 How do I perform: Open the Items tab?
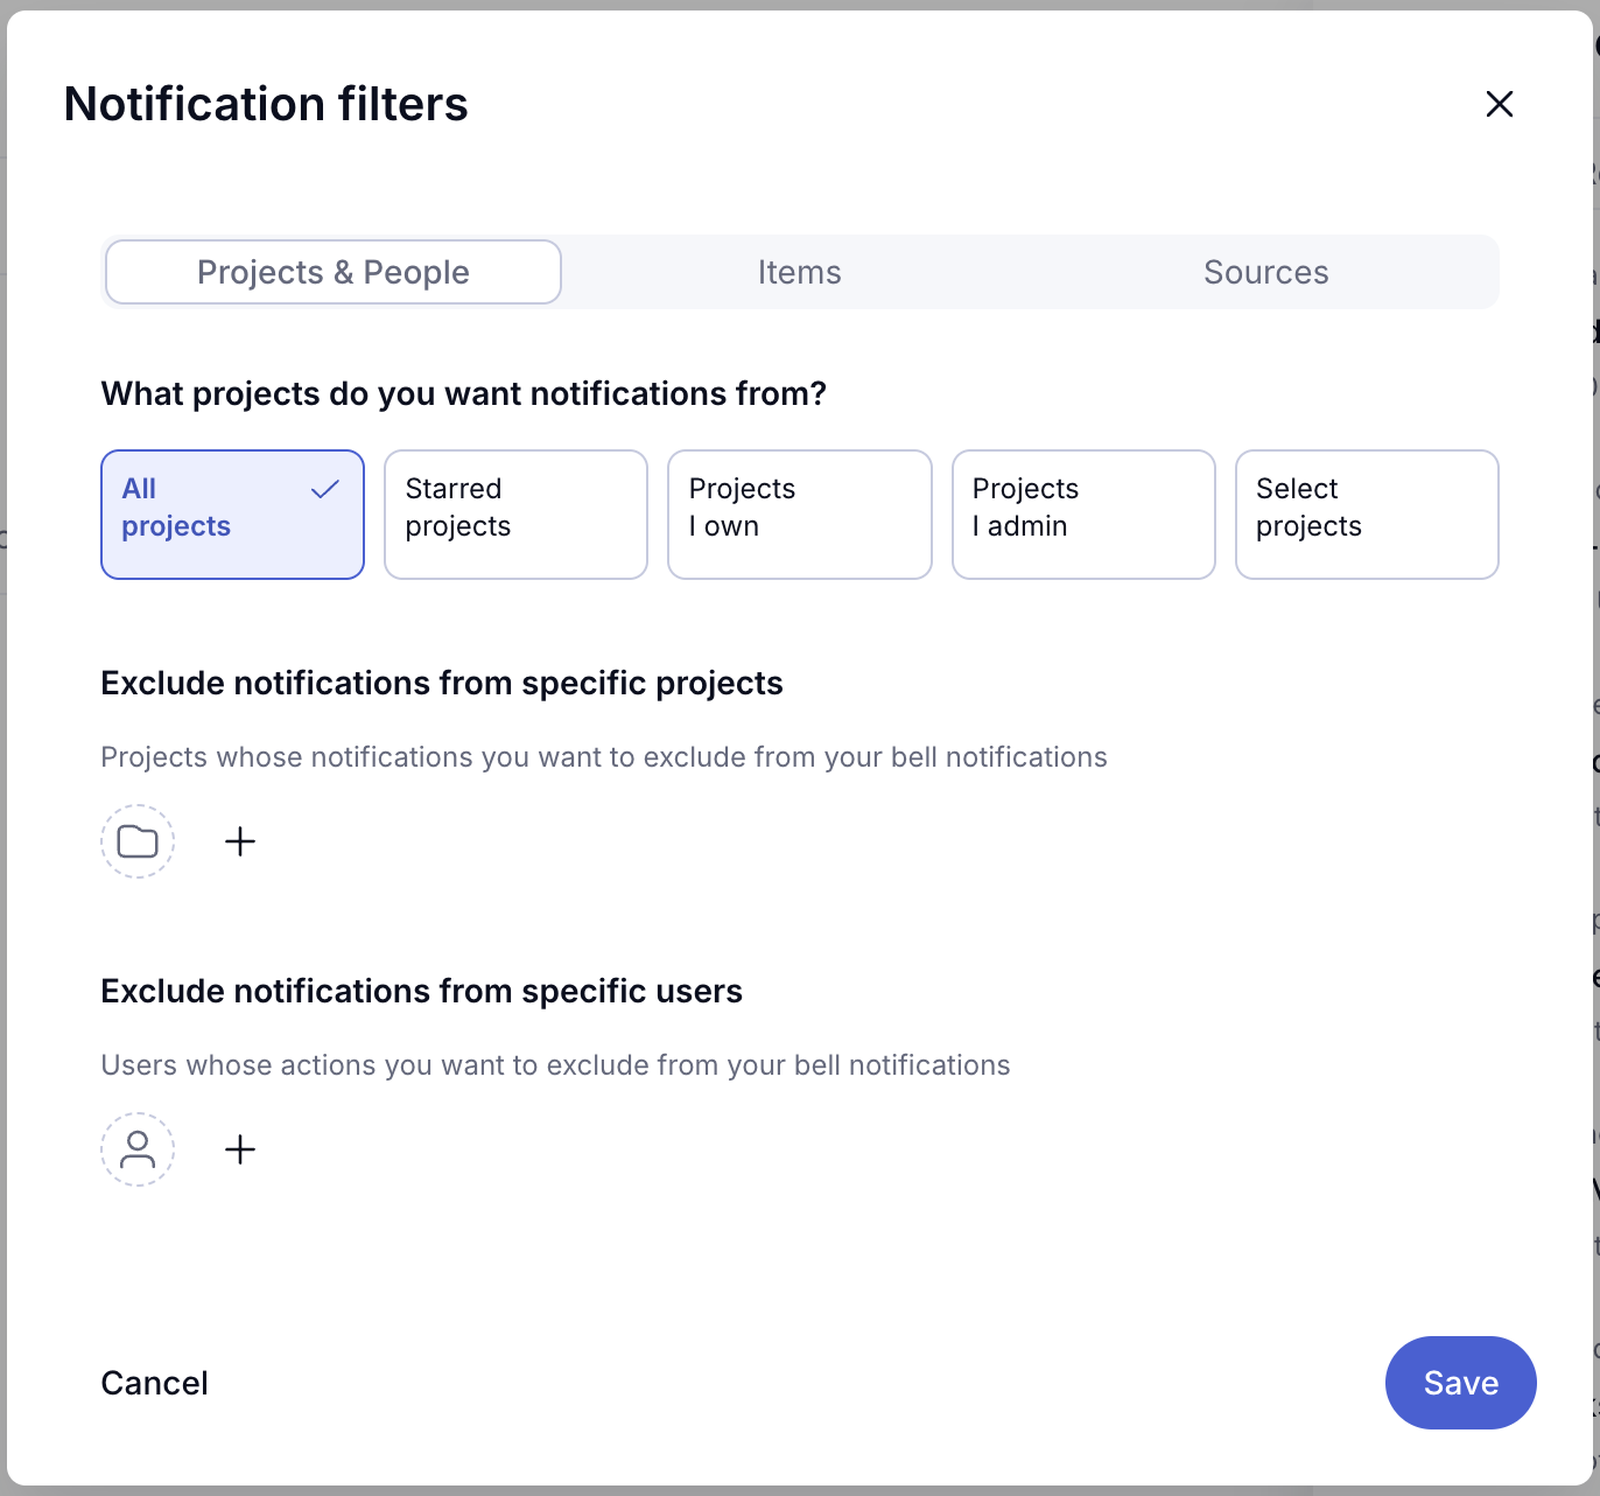pyautogui.click(x=799, y=272)
